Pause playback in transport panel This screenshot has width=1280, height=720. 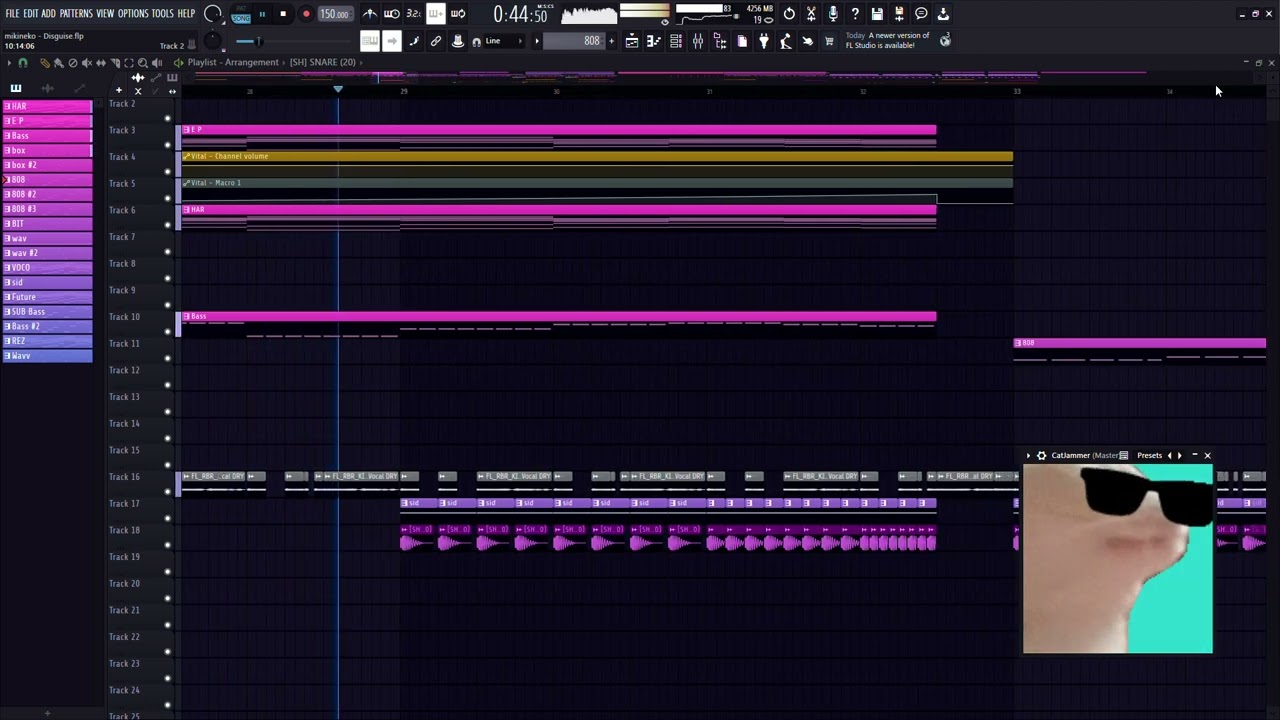[262, 14]
